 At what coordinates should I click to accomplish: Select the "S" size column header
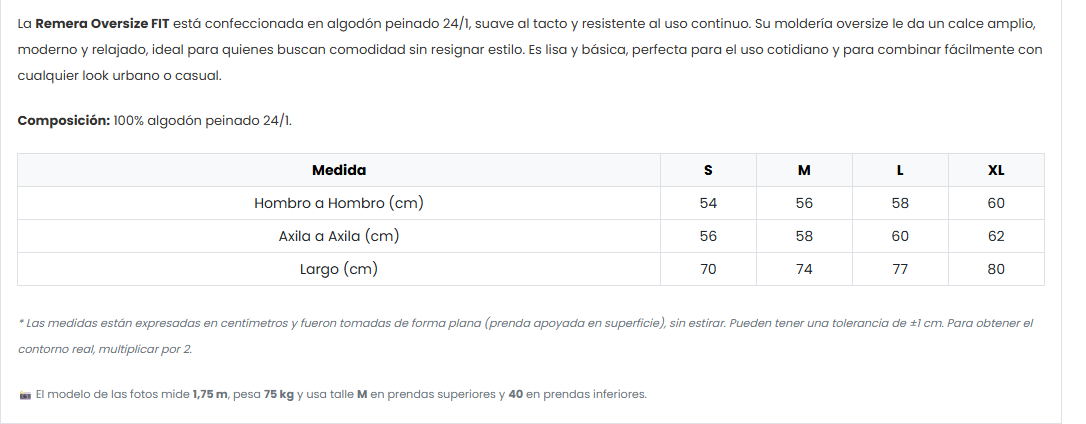pos(708,170)
